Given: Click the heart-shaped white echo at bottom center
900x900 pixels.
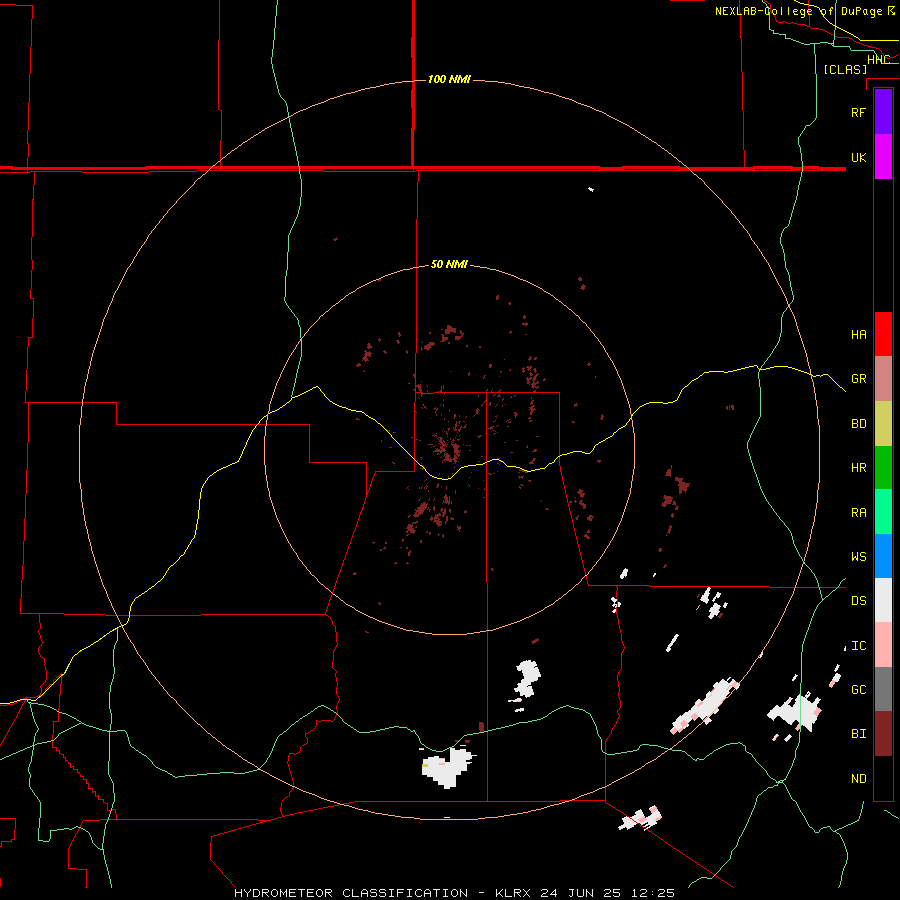Looking at the screenshot, I should point(448,767).
